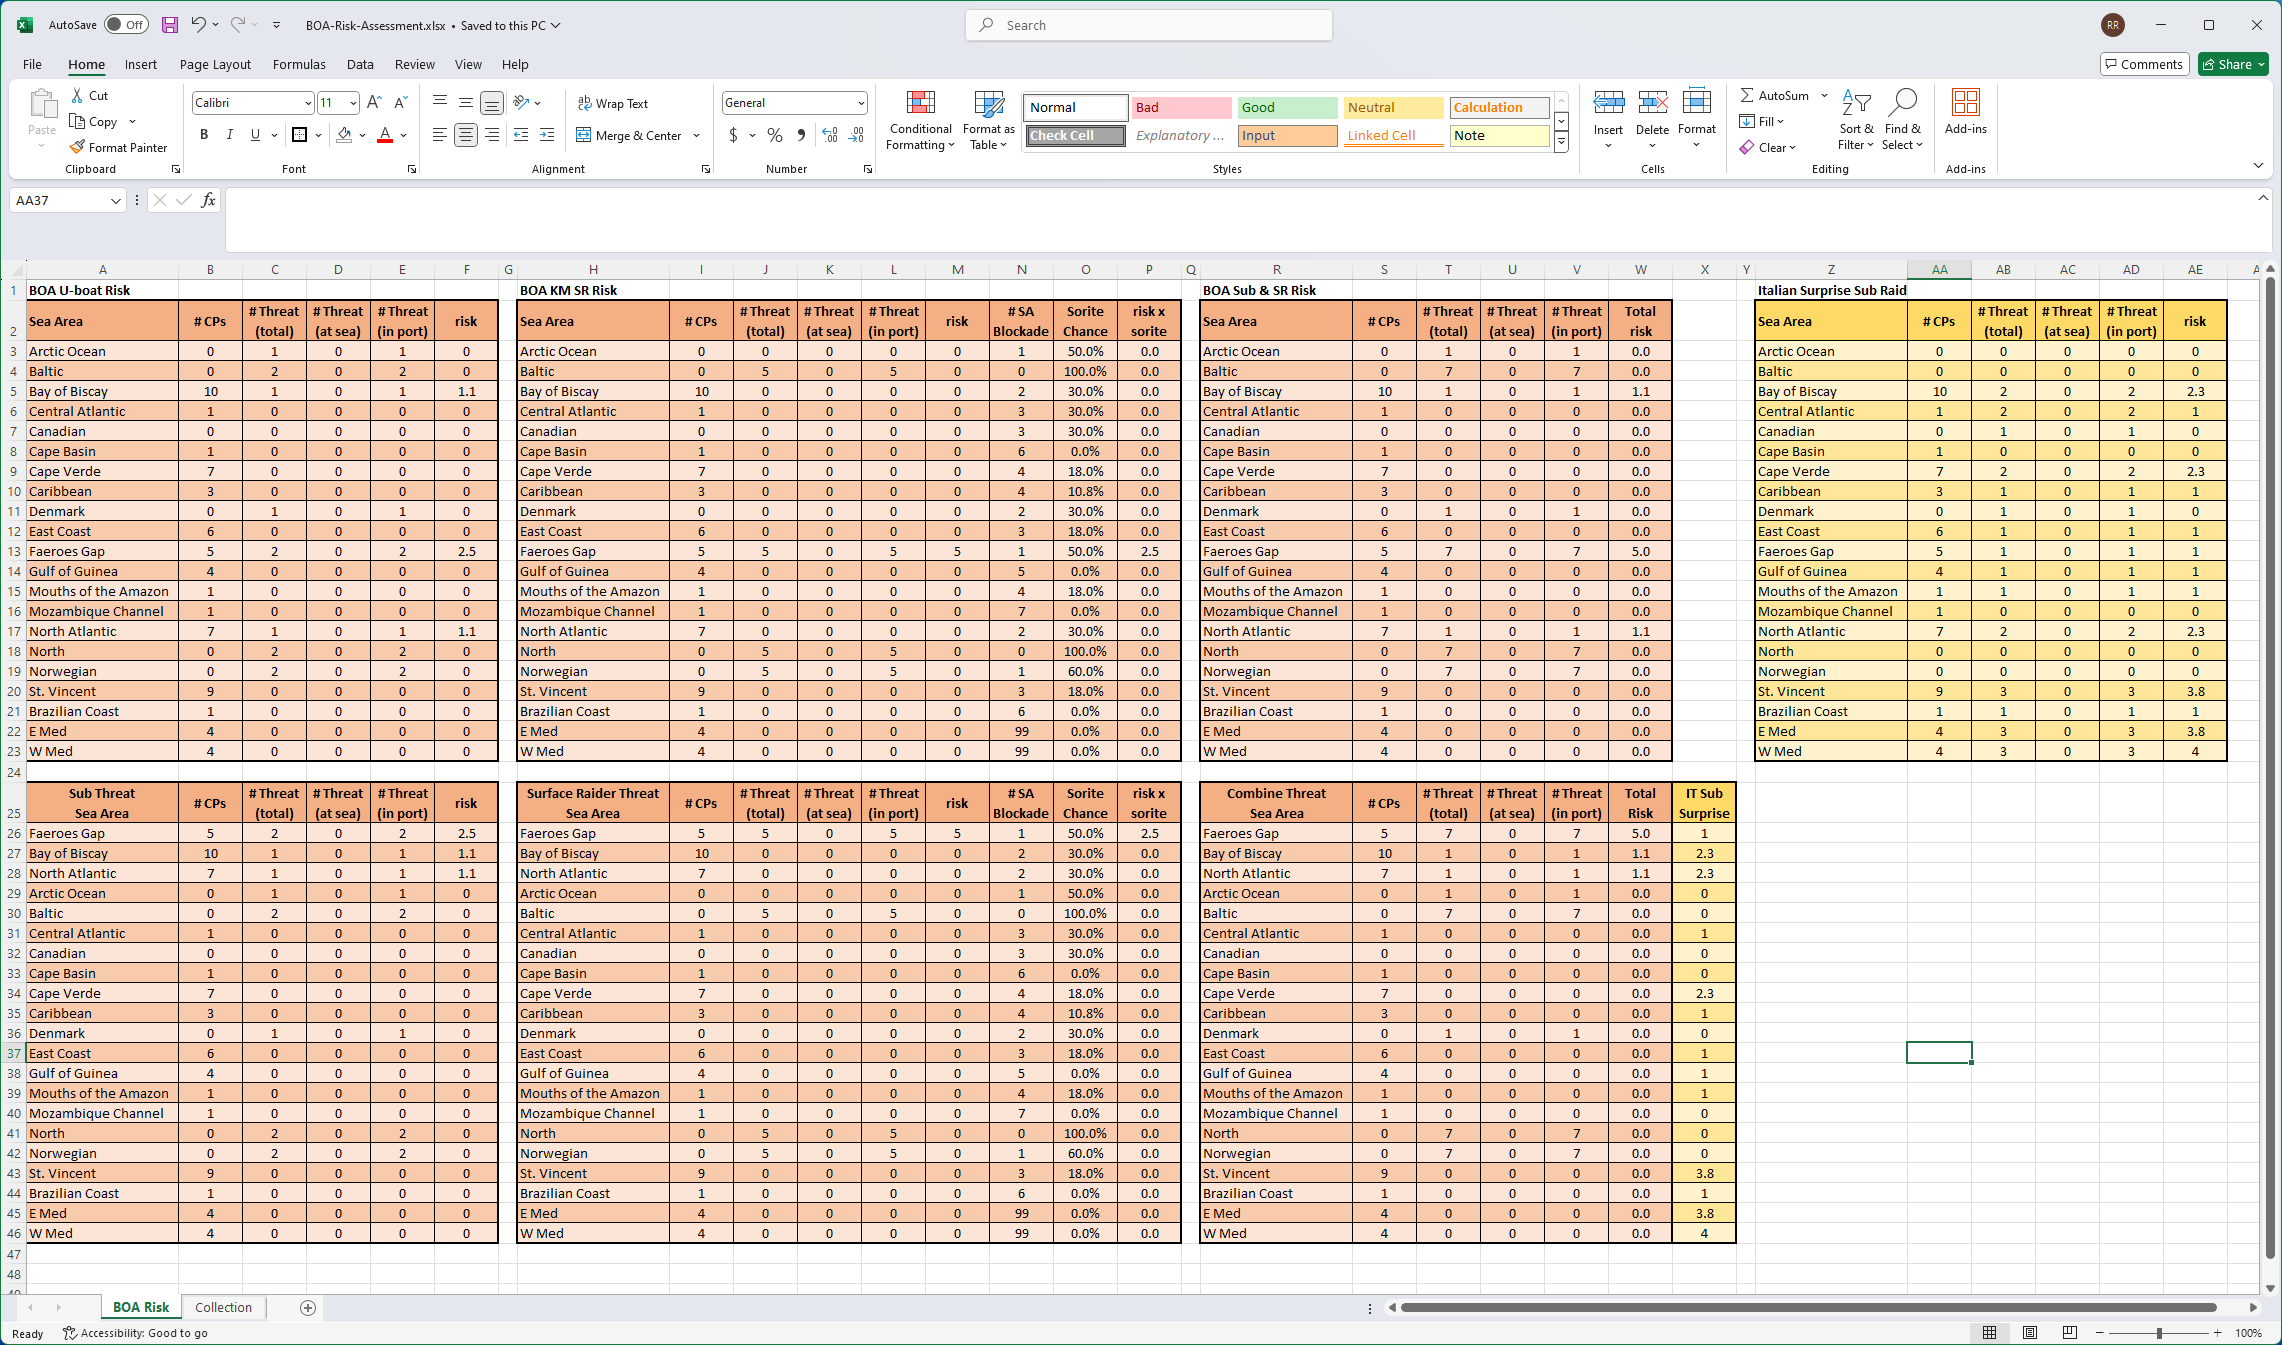Click the Fill Color bucket icon
Screen dimensions: 2282x1345
(344, 135)
